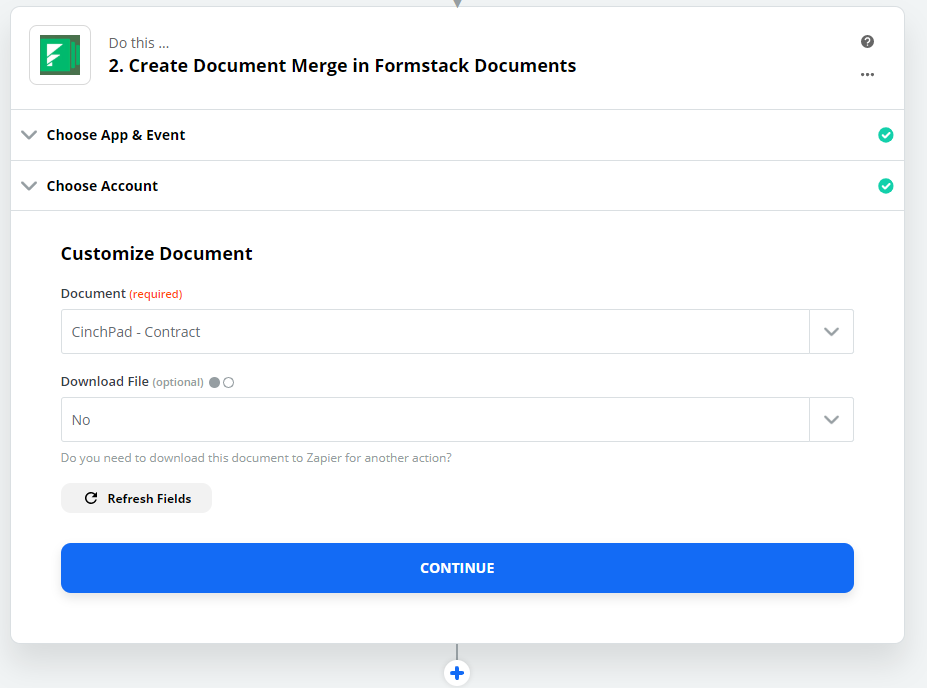Click the step title Create Document Merge
The width and height of the screenshot is (927, 688).
(342, 66)
